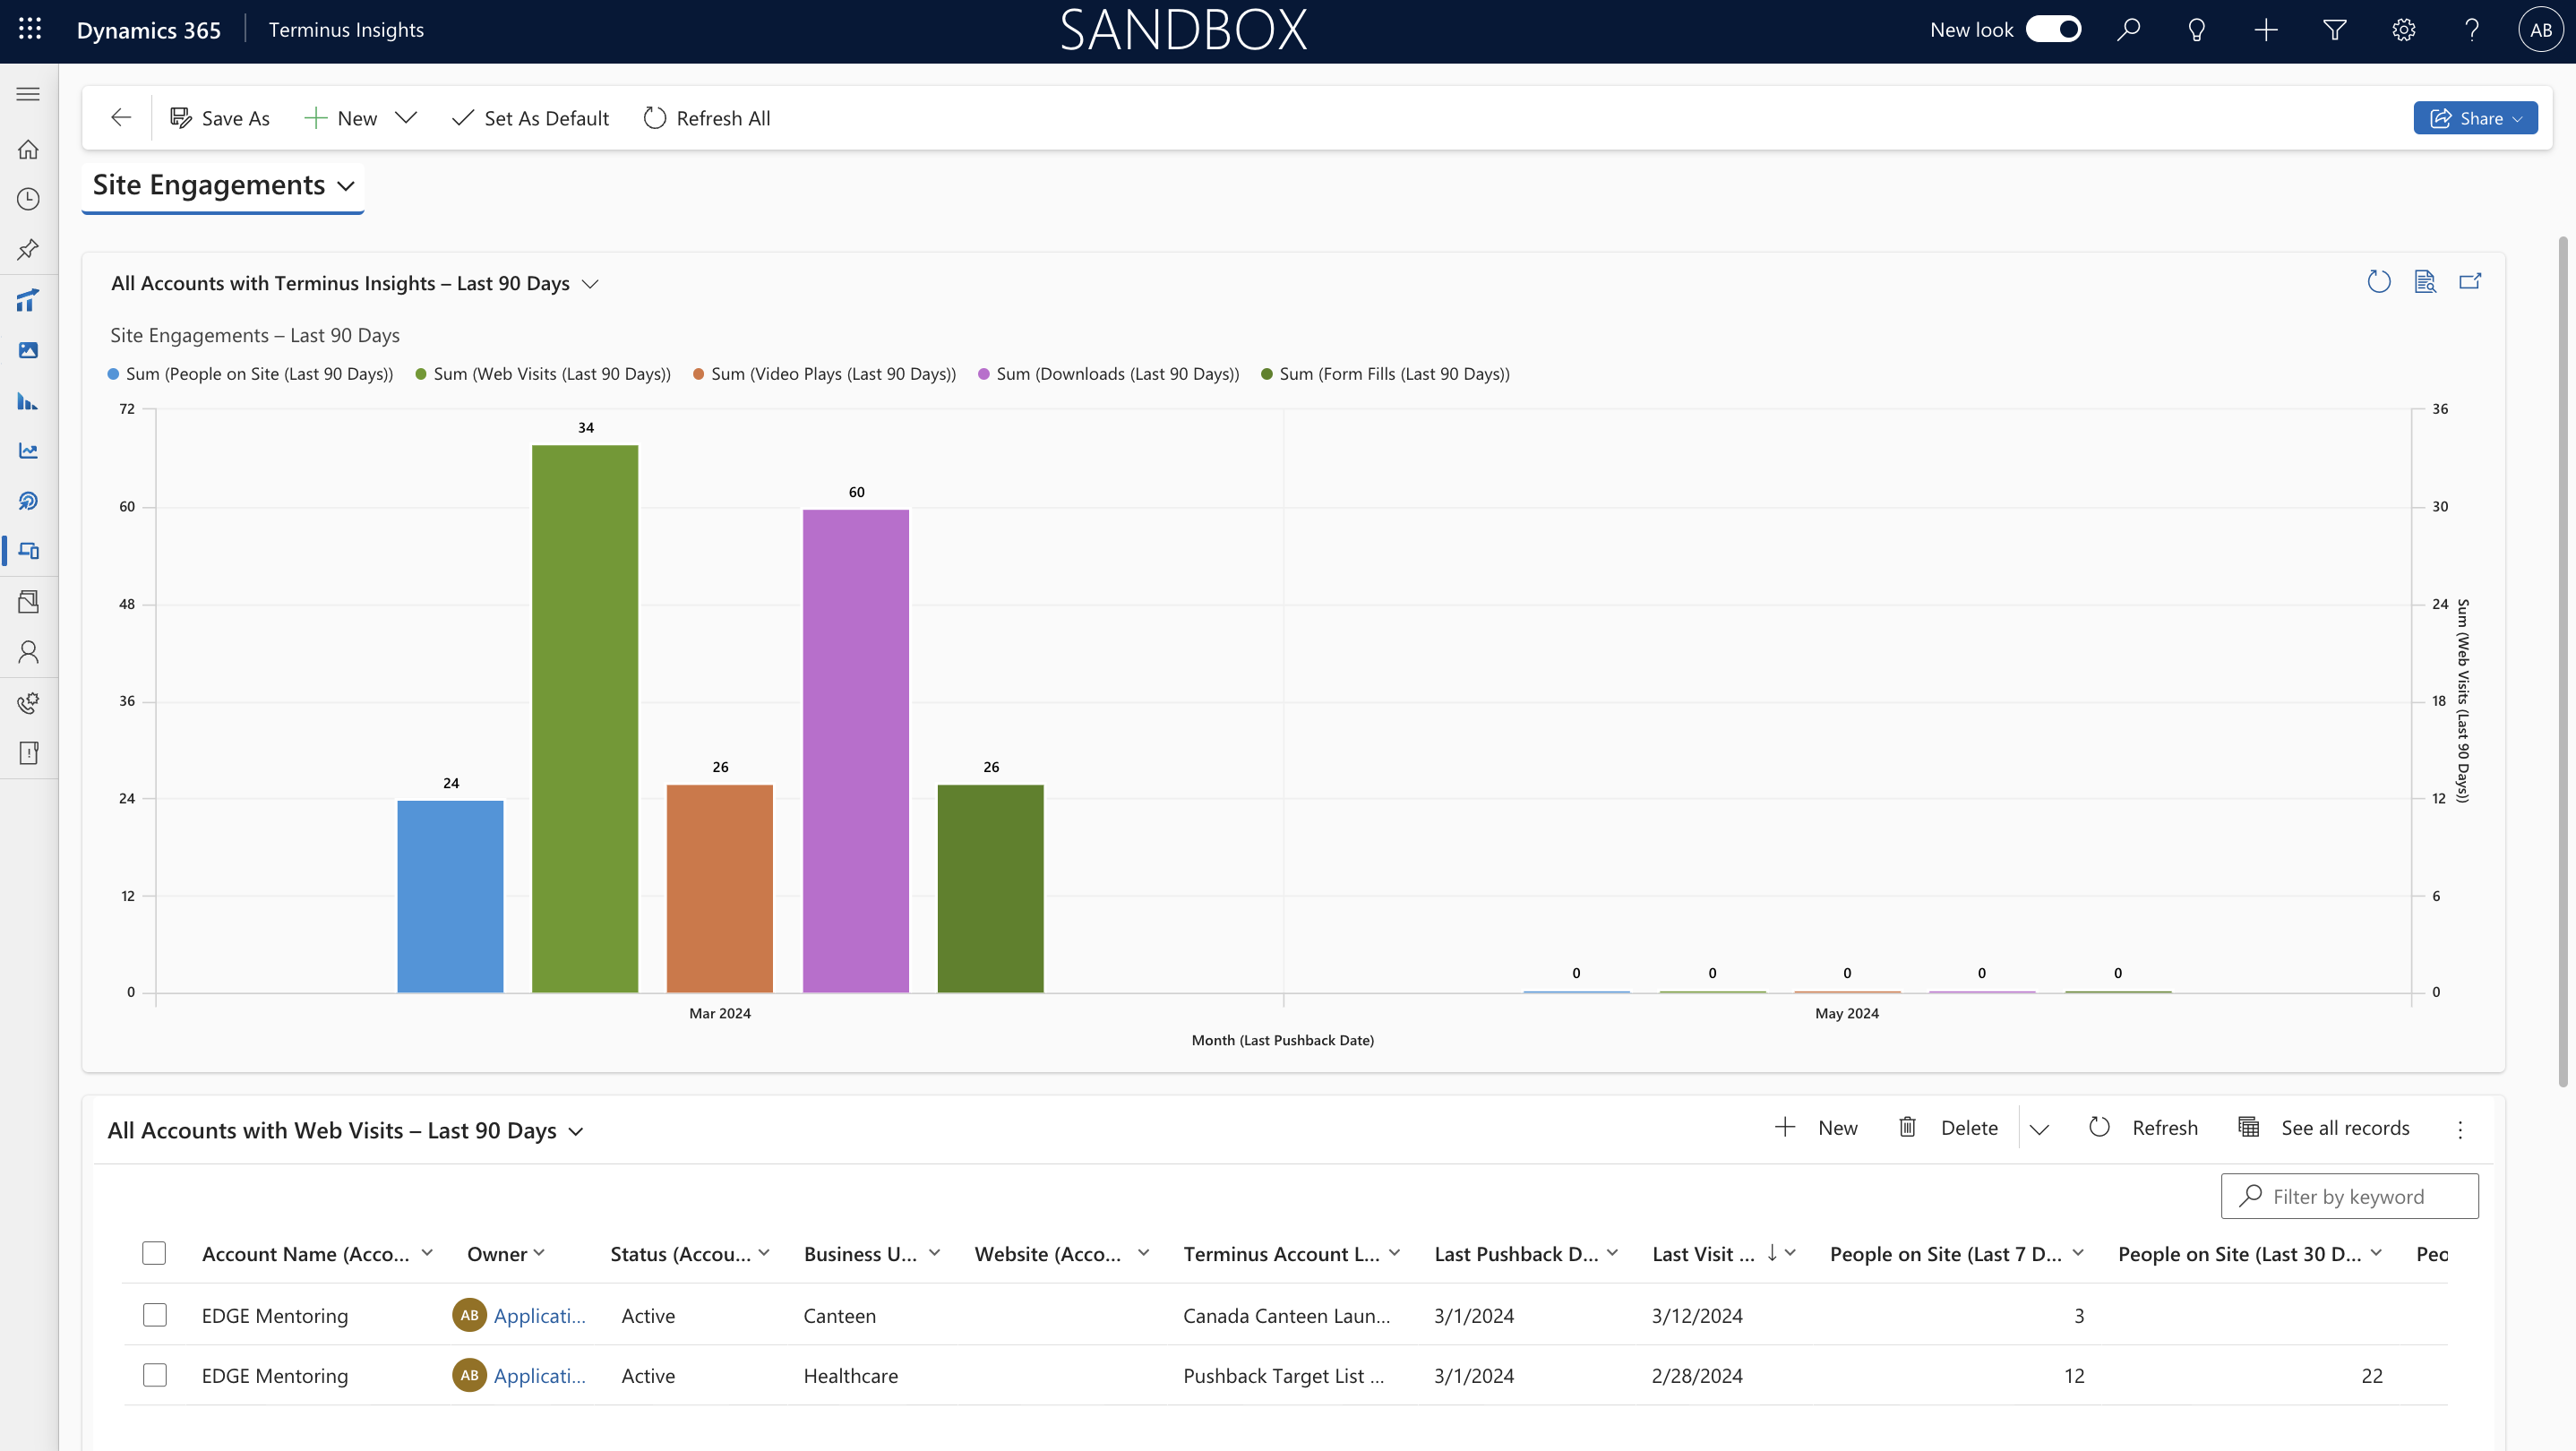Open the Account Name column header menu
The image size is (2576, 1451).
click(427, 1253)
